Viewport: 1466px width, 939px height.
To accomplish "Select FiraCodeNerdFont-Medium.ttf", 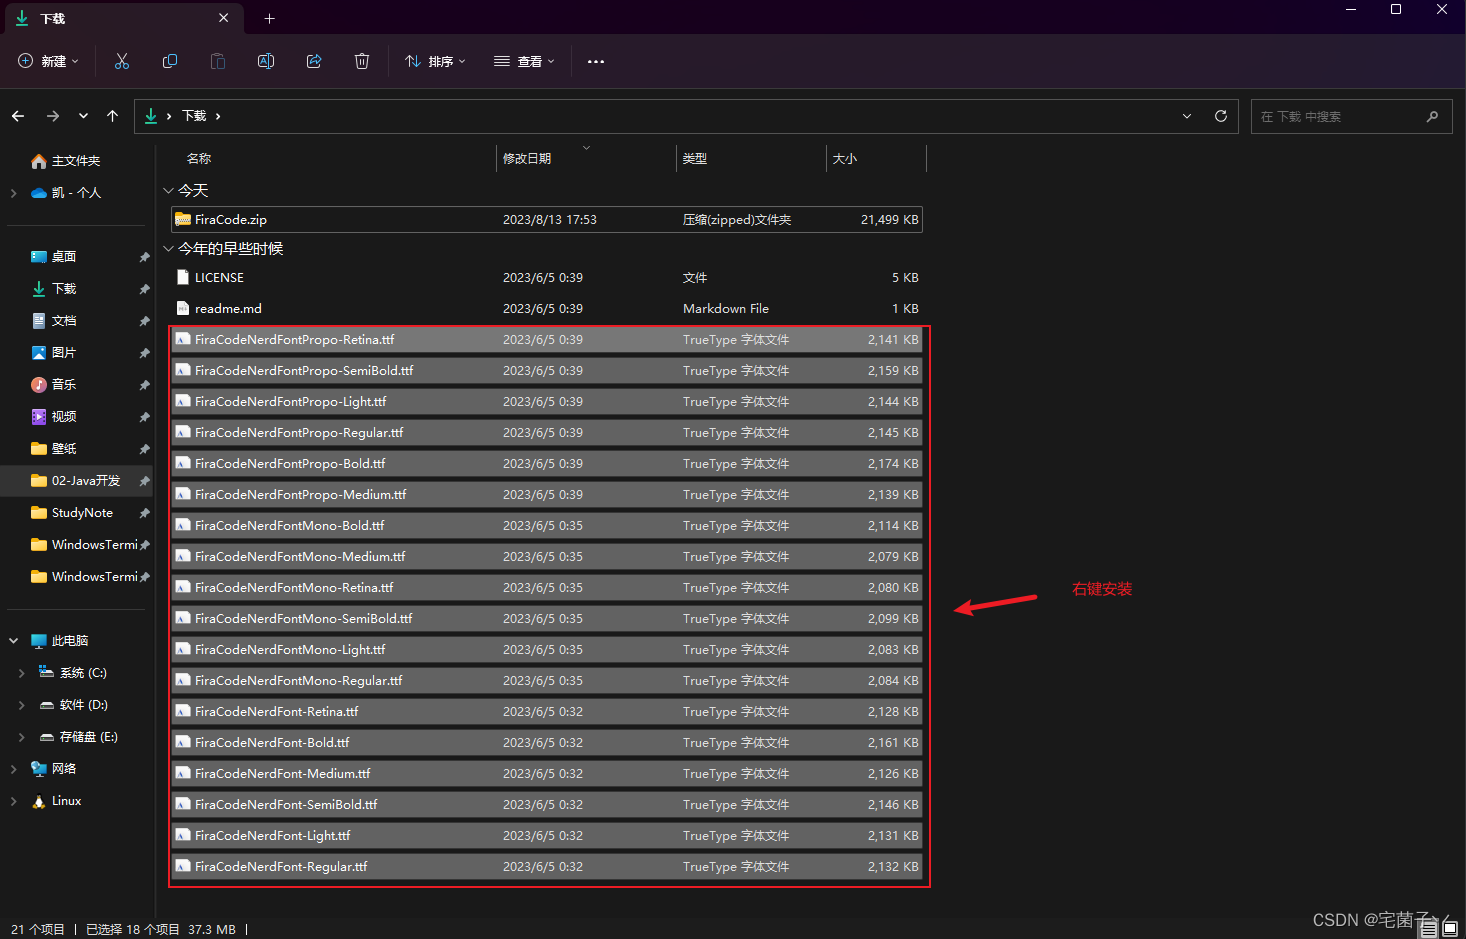I will click(x=547, y=773).
